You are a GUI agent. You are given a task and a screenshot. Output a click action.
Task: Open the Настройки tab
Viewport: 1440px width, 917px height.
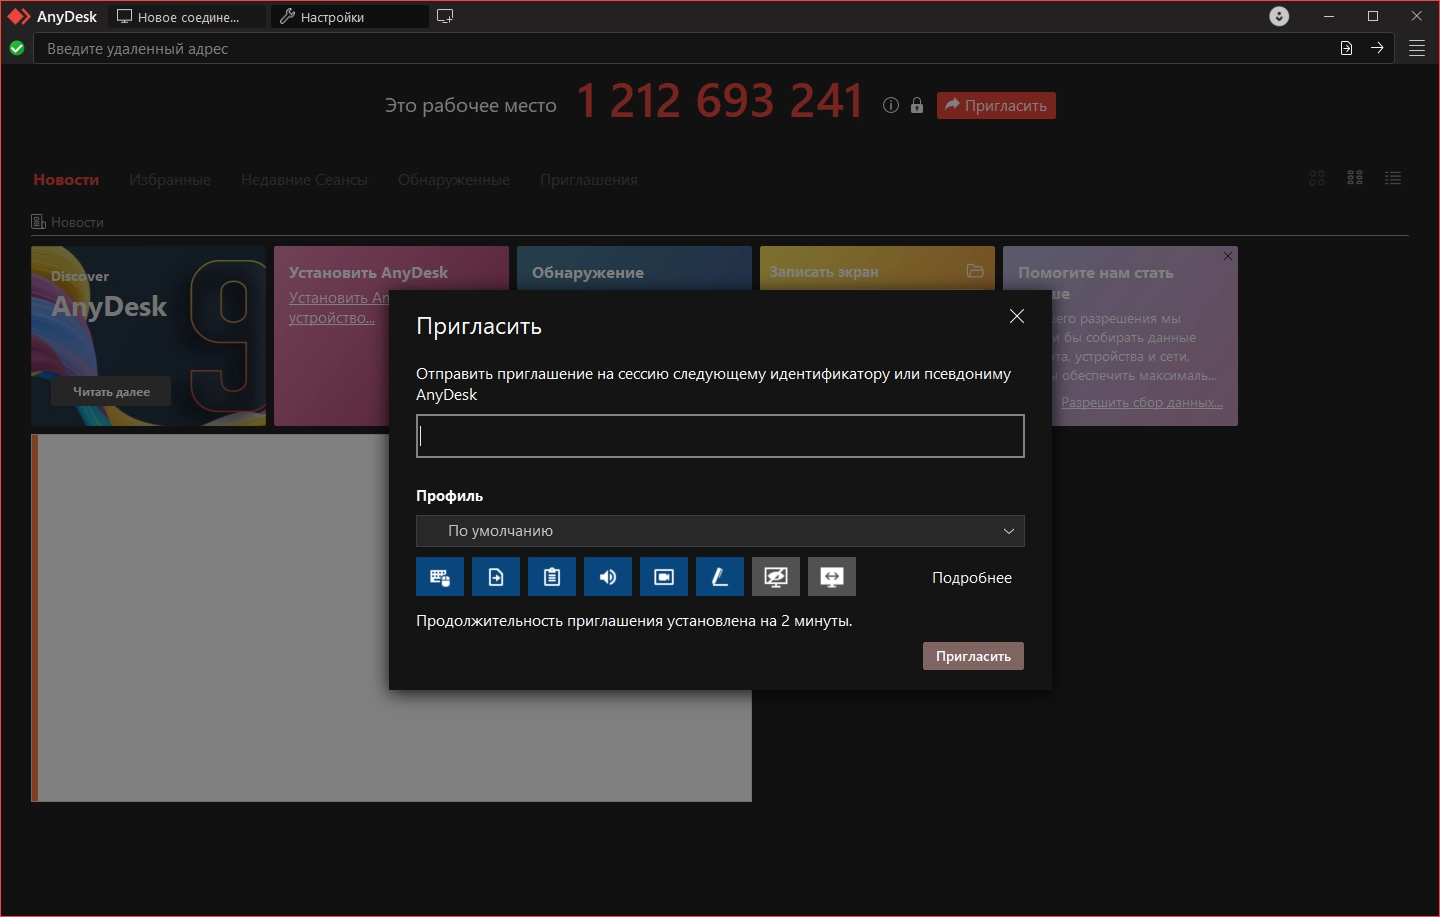pyautogui.click(x=349, y=17)
